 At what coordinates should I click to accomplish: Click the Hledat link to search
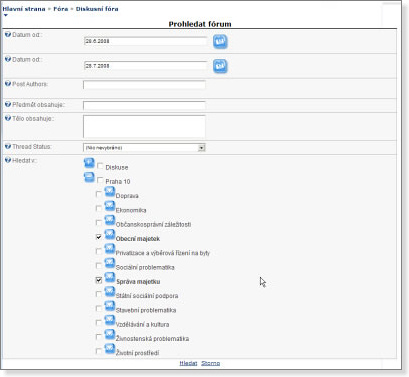(188, 363)
